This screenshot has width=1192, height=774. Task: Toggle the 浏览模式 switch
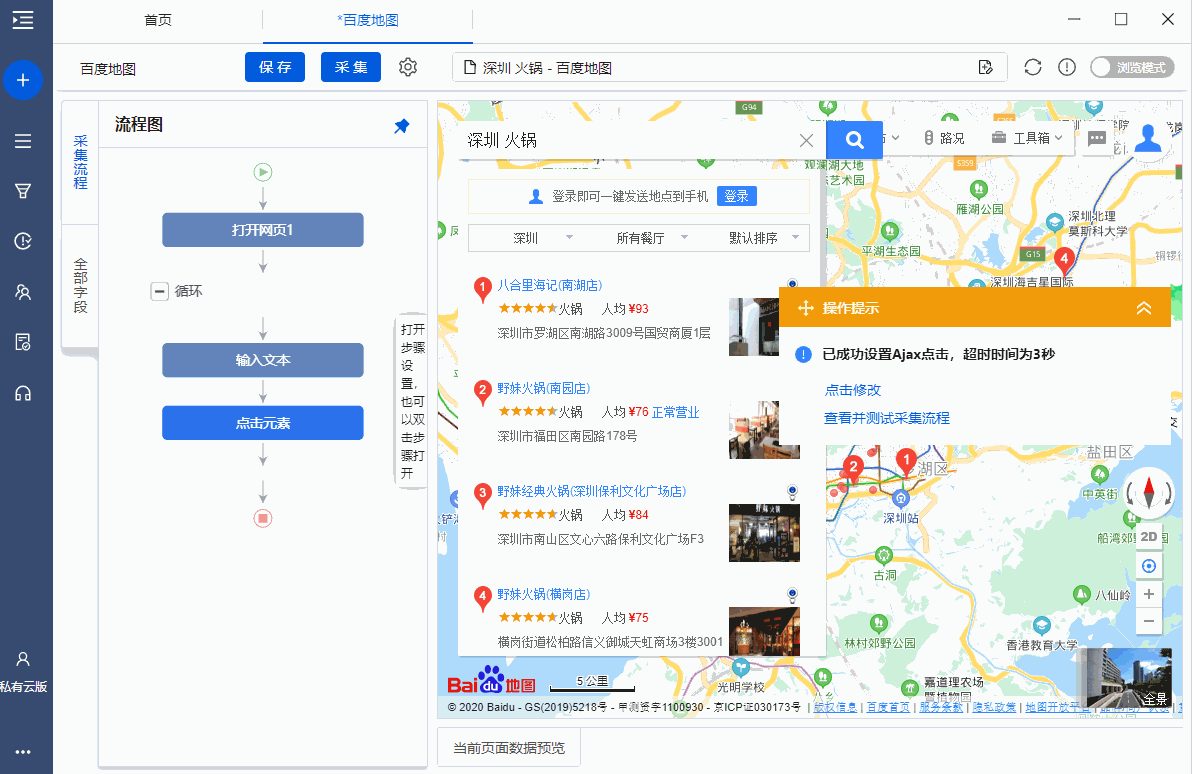pyautogui.click(x=1132, y=68)
